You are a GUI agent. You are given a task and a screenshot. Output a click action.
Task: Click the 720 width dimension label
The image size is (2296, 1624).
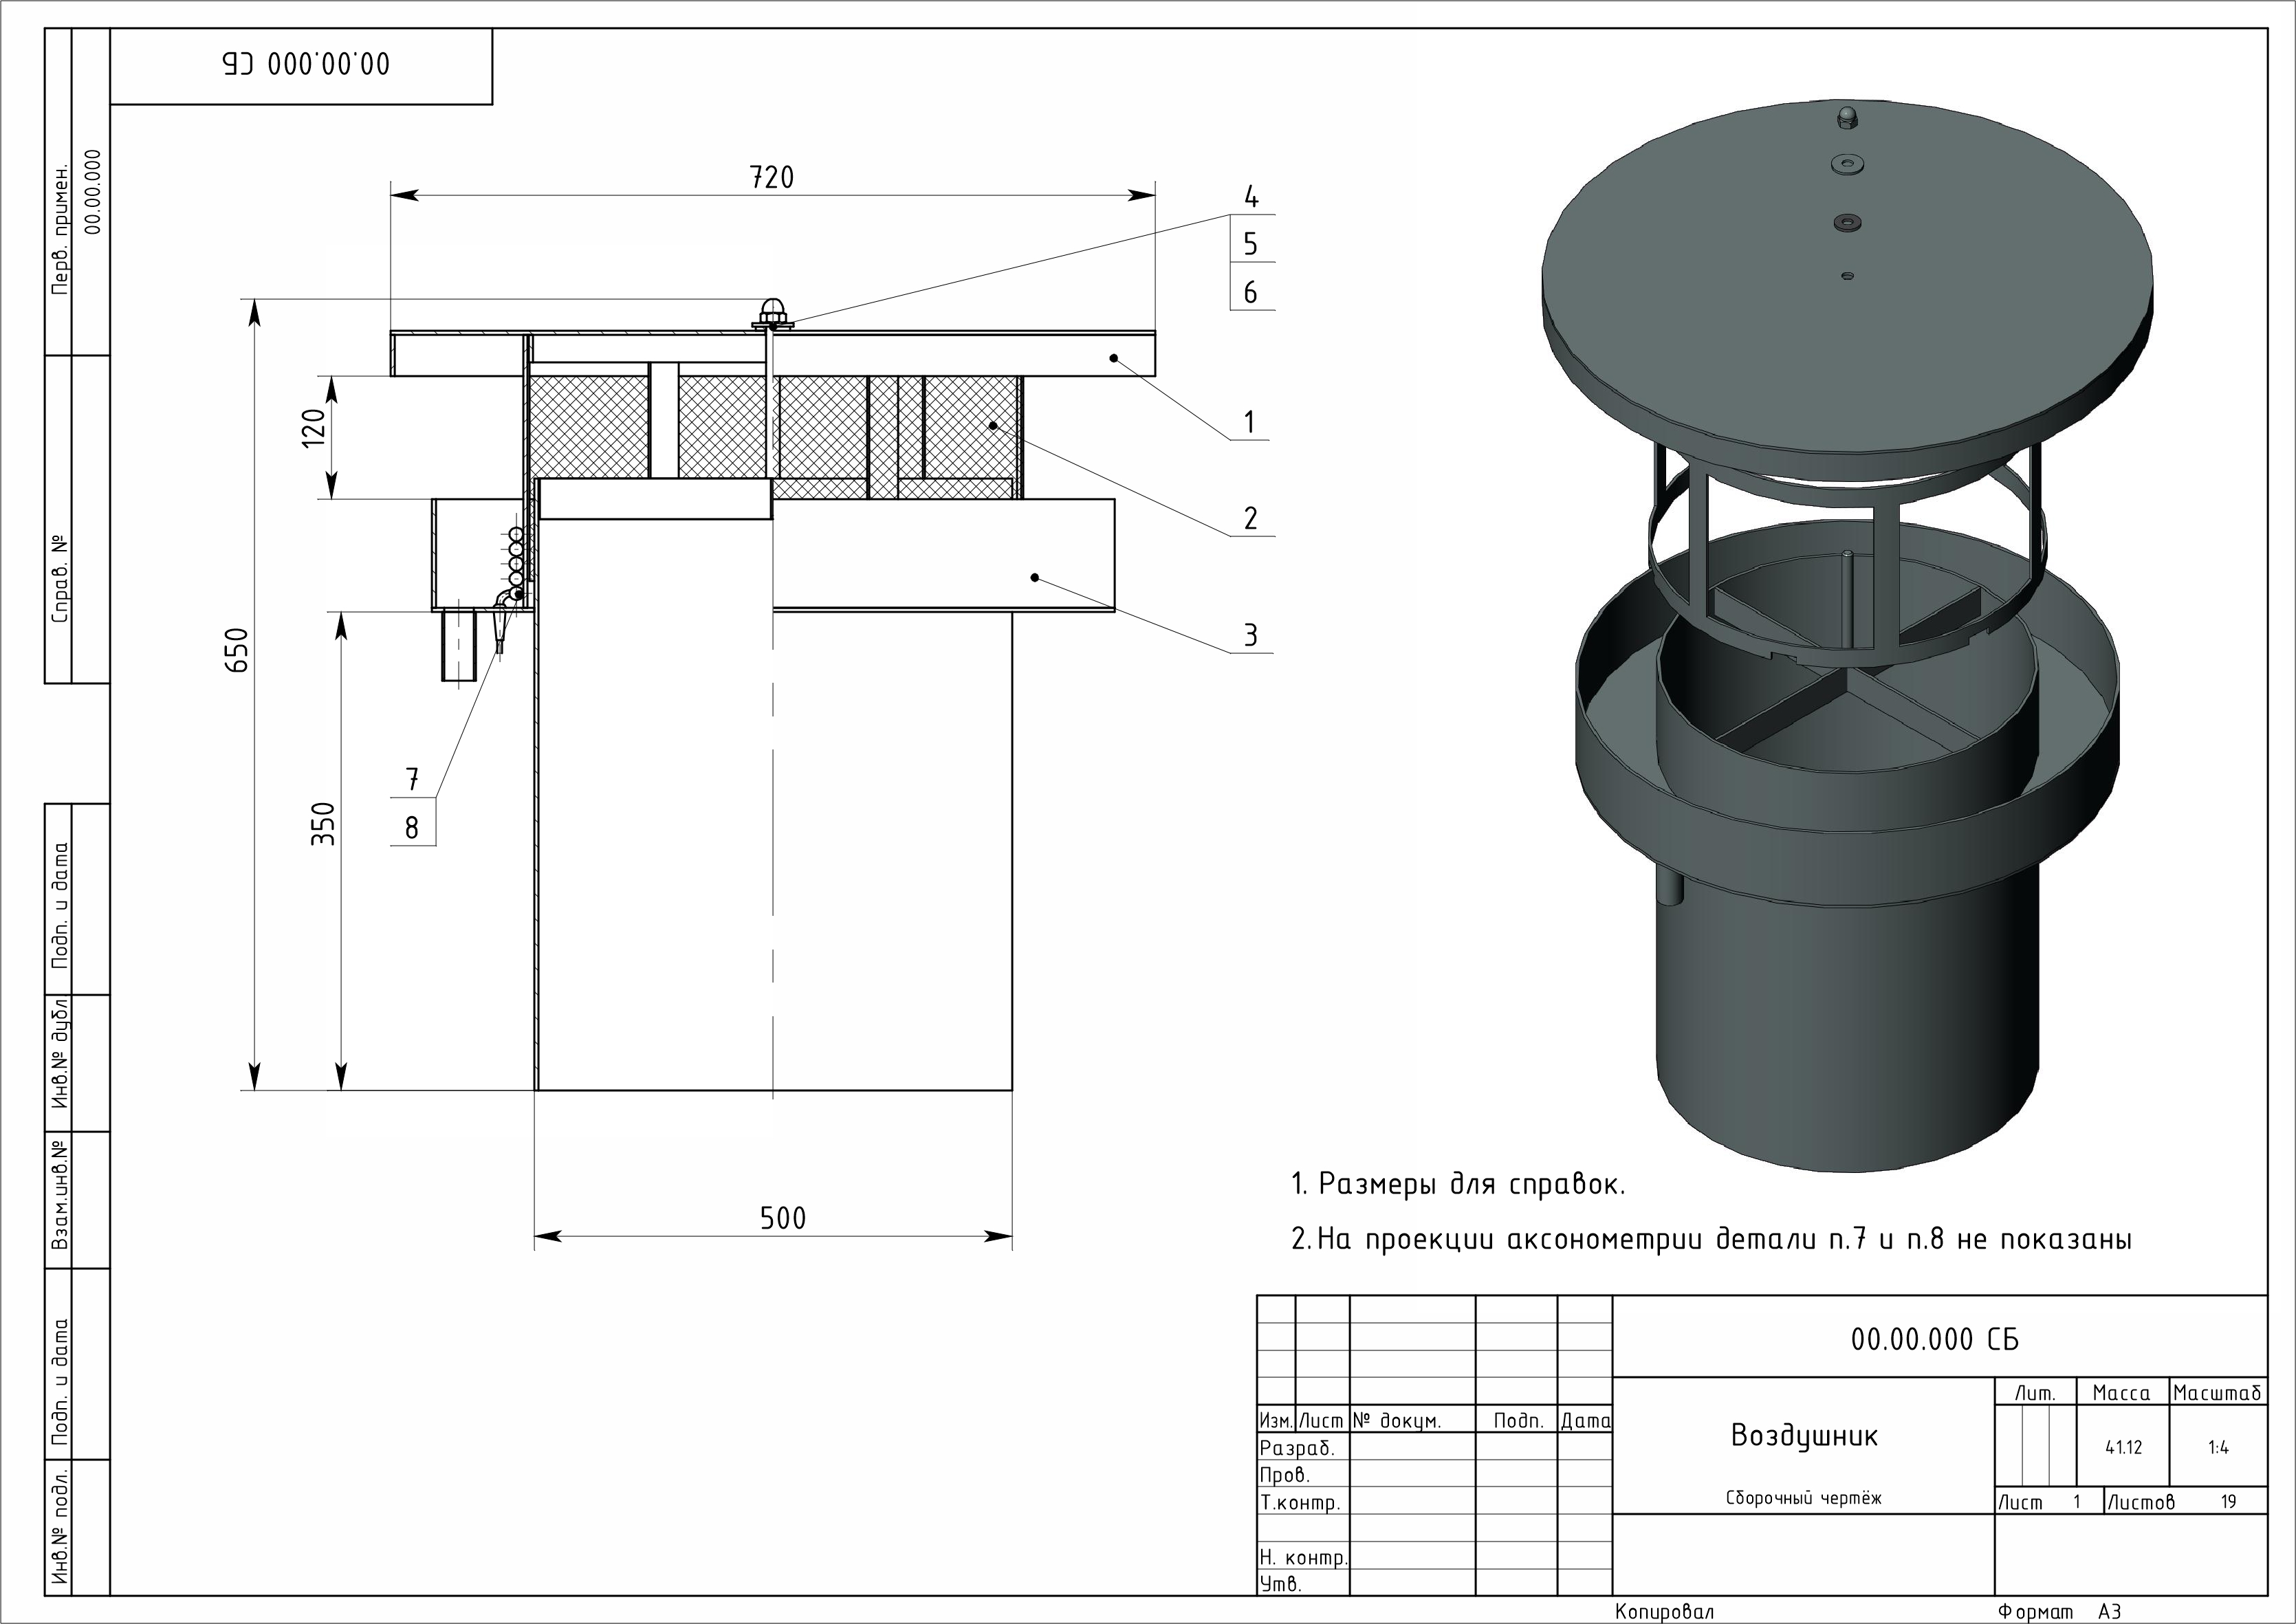click(771, 178)
